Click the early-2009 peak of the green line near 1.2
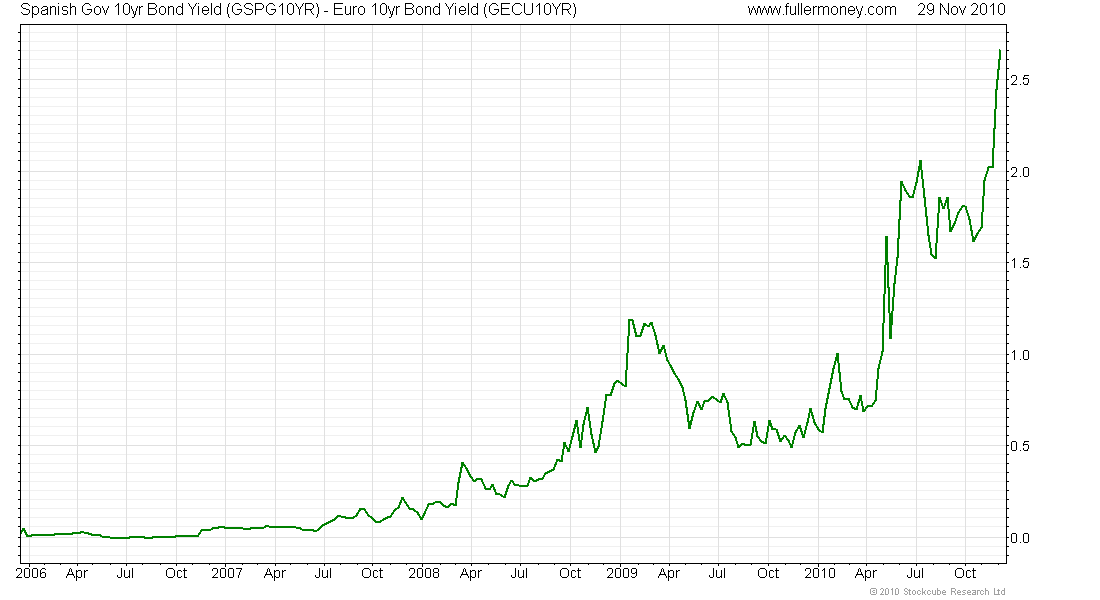 tap(630, 320)
